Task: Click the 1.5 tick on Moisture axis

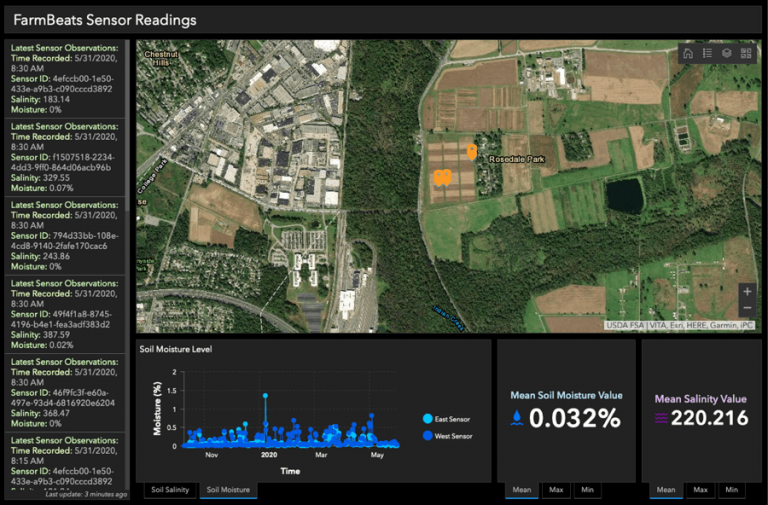Action: [x=171, y=391]
